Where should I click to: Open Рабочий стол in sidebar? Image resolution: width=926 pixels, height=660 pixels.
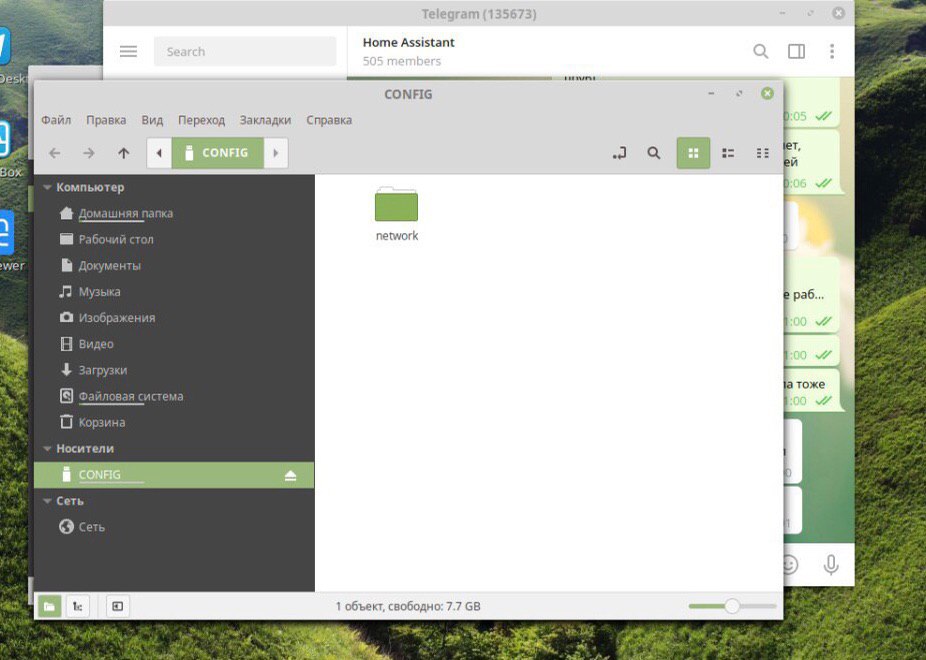coord(174,239)
